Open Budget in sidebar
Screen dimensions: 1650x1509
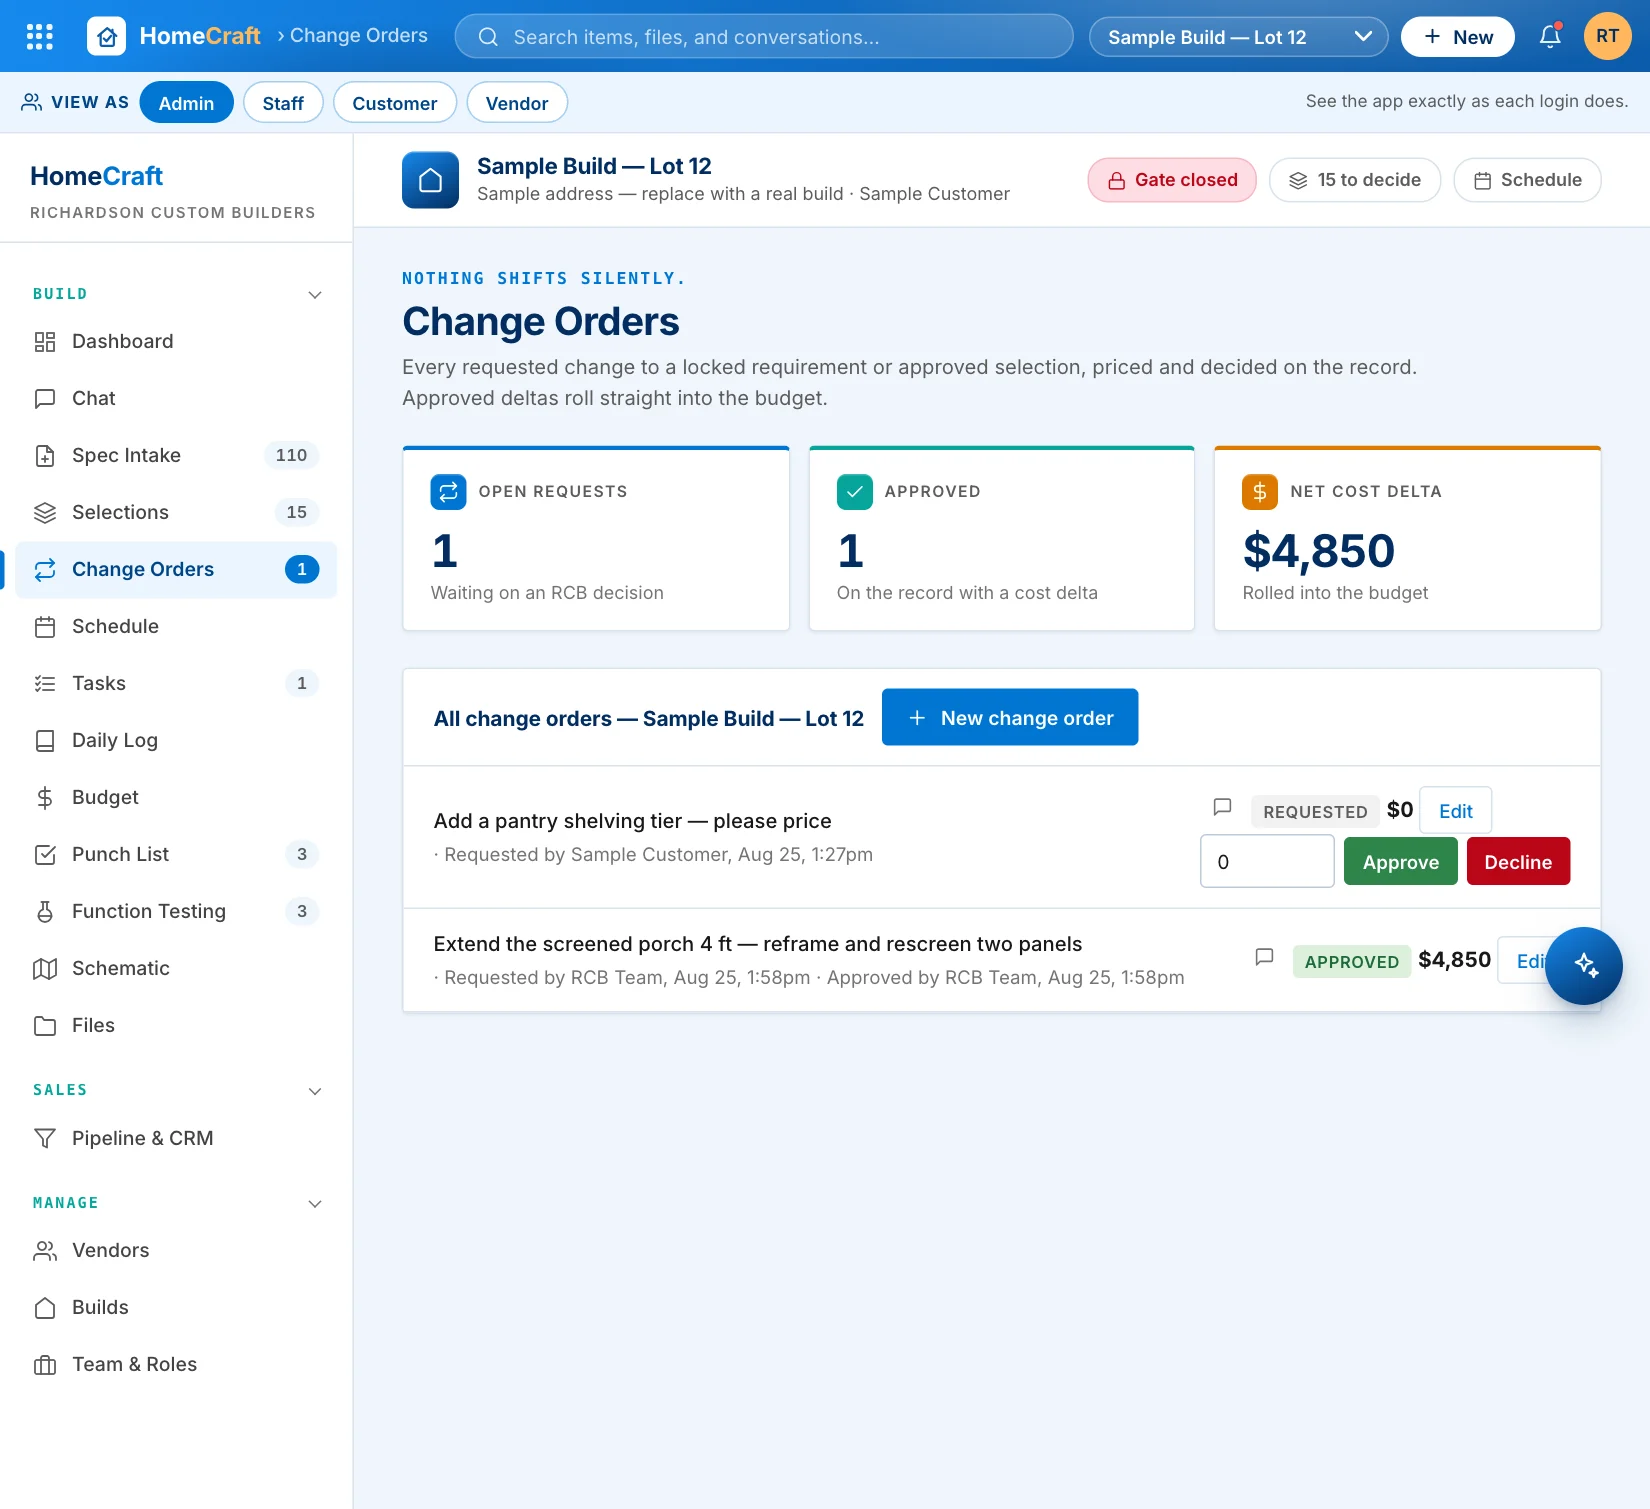point(176,798)
